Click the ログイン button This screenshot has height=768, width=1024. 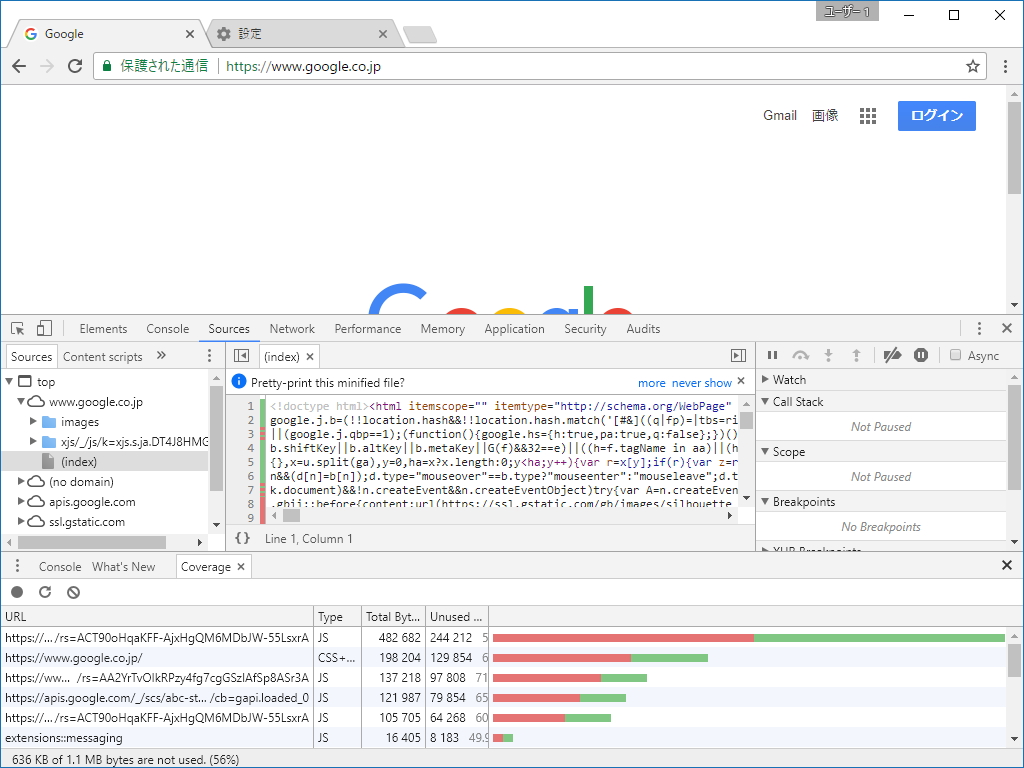(936, 116)
